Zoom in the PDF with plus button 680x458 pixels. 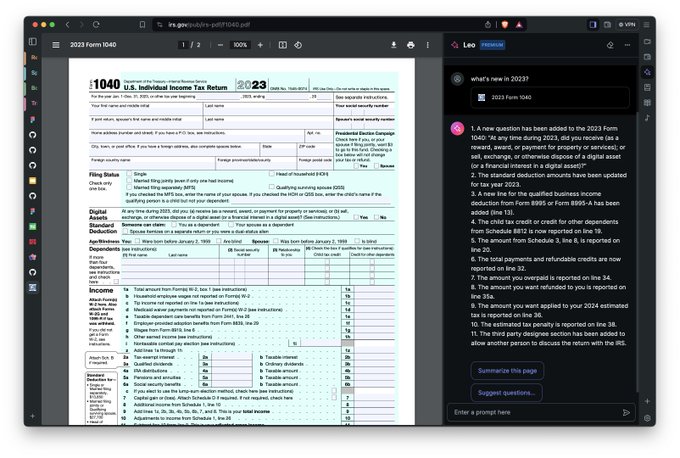pyautogui.click(x=260, y=45)
